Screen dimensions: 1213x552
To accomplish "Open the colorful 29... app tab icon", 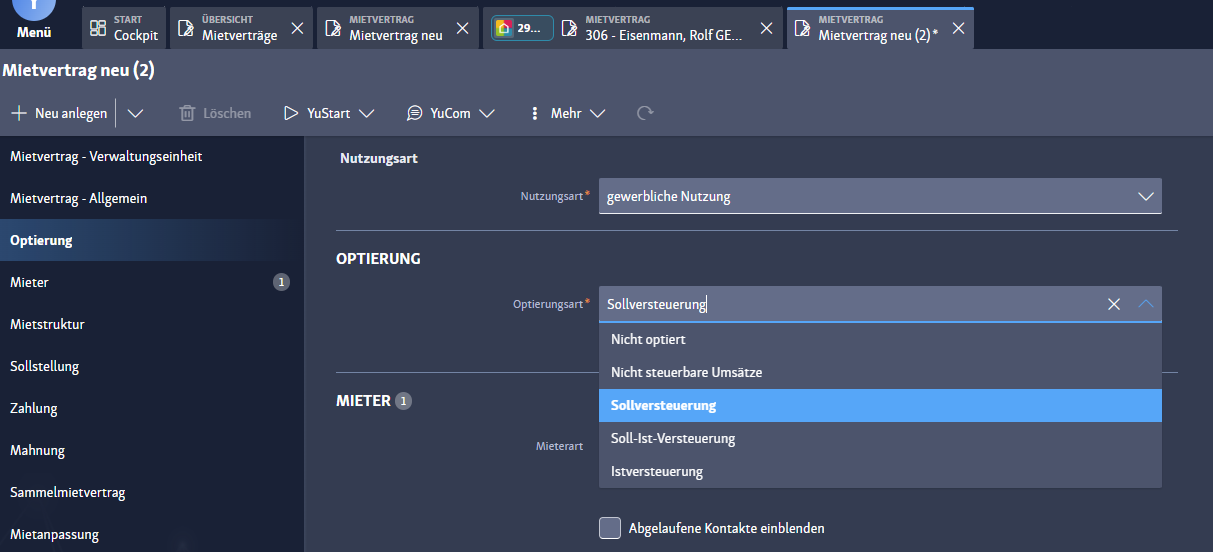I will point(504,28).
